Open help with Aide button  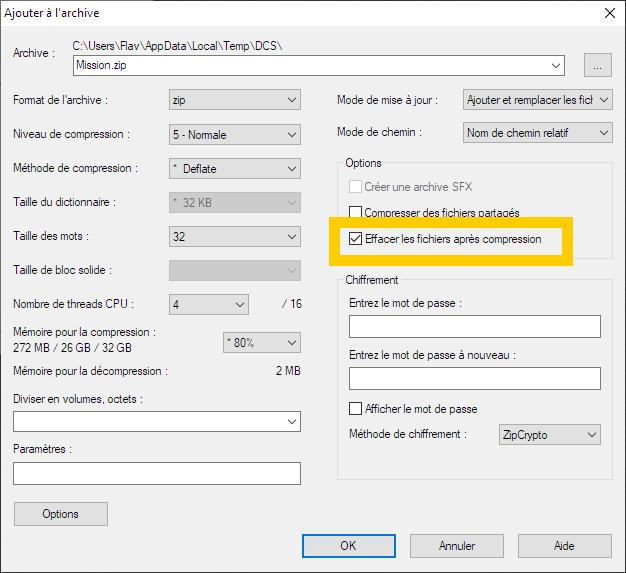[565, 546]
